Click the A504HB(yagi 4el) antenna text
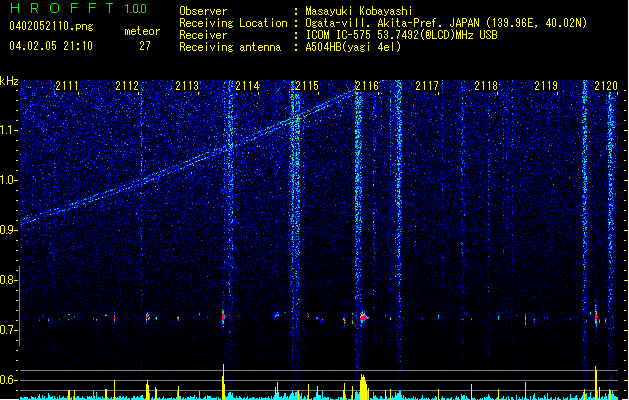 (x=353, y=47)
